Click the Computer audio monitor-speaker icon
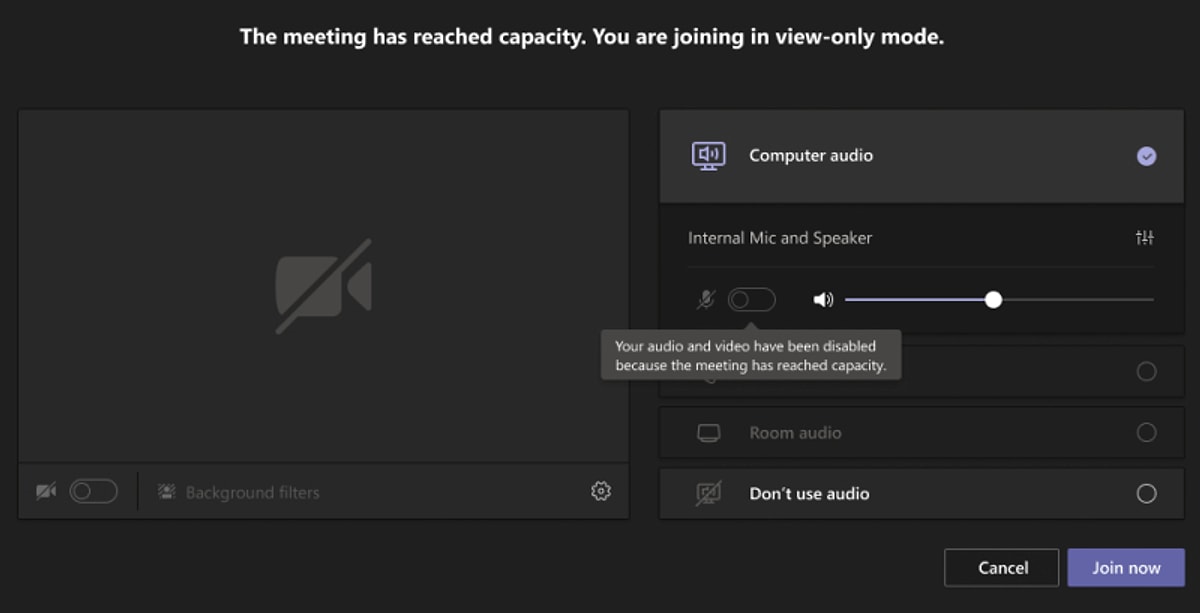Viewport: 1200px width, 613px height. [x=708, y=155]
